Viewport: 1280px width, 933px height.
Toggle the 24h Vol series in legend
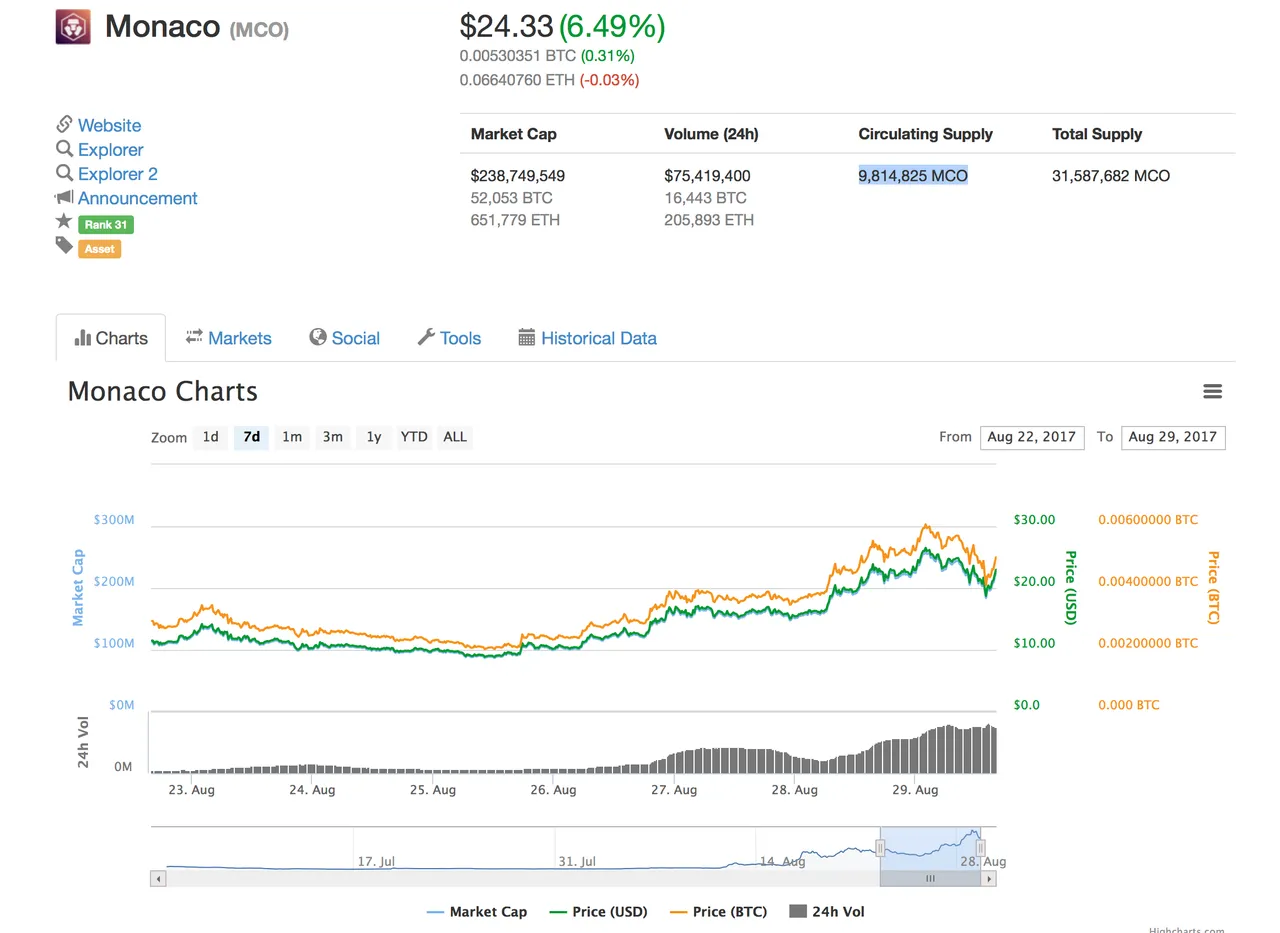pos(826,911)
